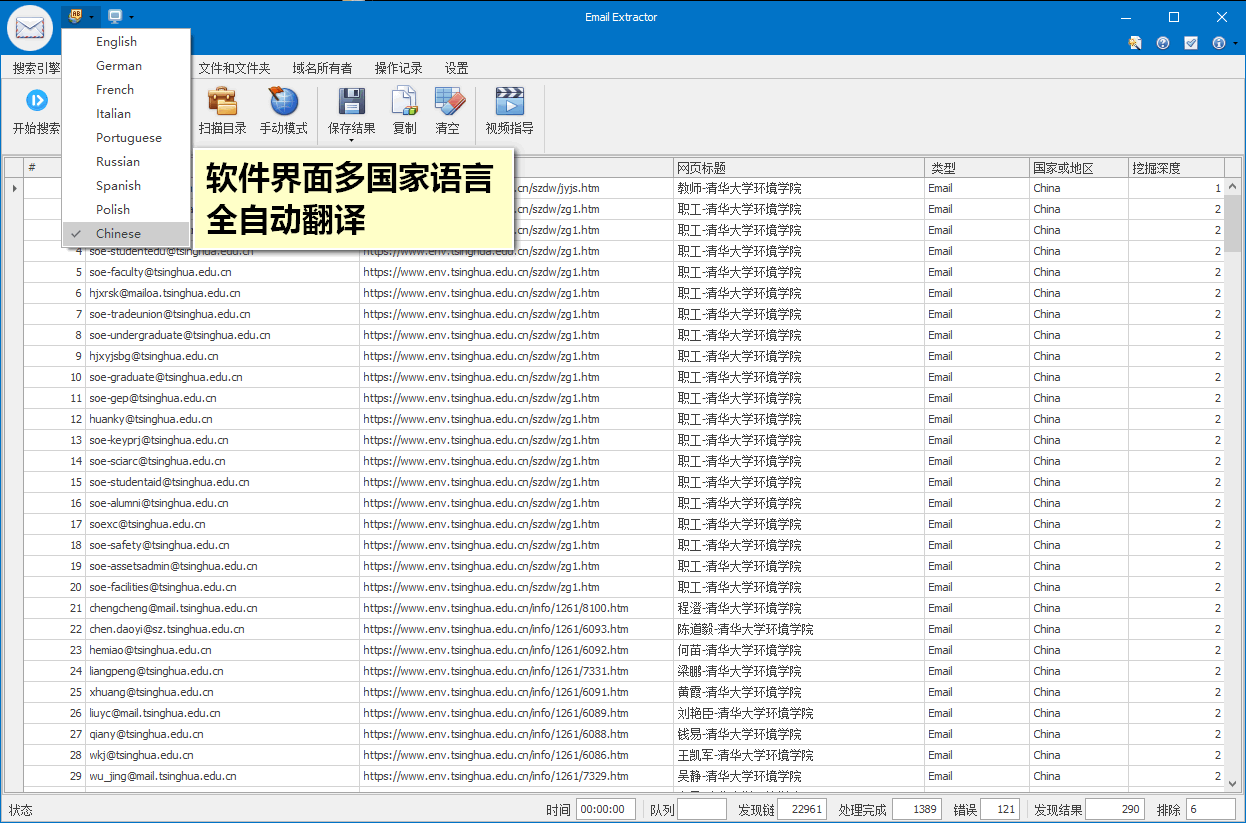Select the checked Chinese language option

[126, 234]
